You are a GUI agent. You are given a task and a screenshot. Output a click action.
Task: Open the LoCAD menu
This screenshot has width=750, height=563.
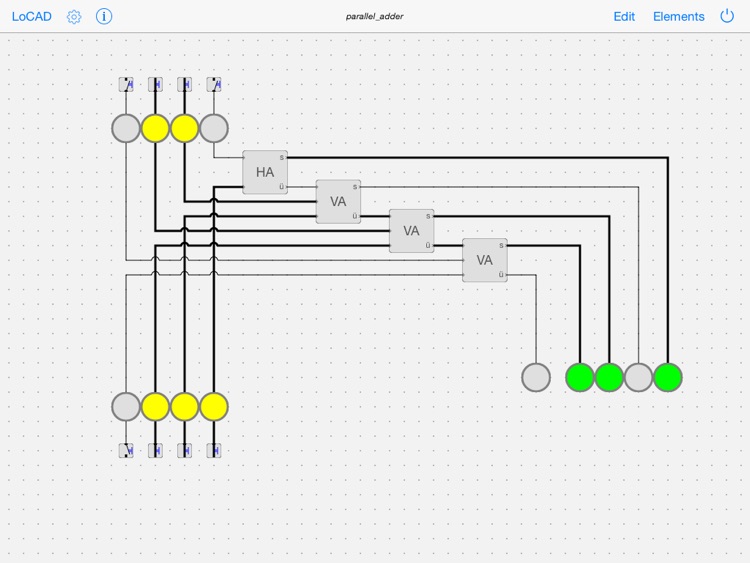click(32, 16)
